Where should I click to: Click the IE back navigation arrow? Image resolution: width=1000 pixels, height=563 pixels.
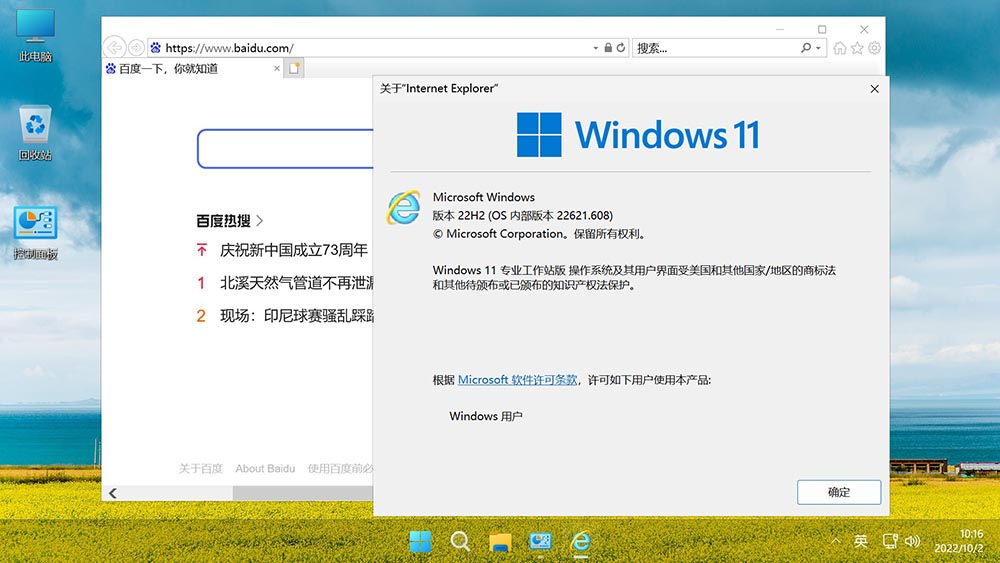point(114,48)
